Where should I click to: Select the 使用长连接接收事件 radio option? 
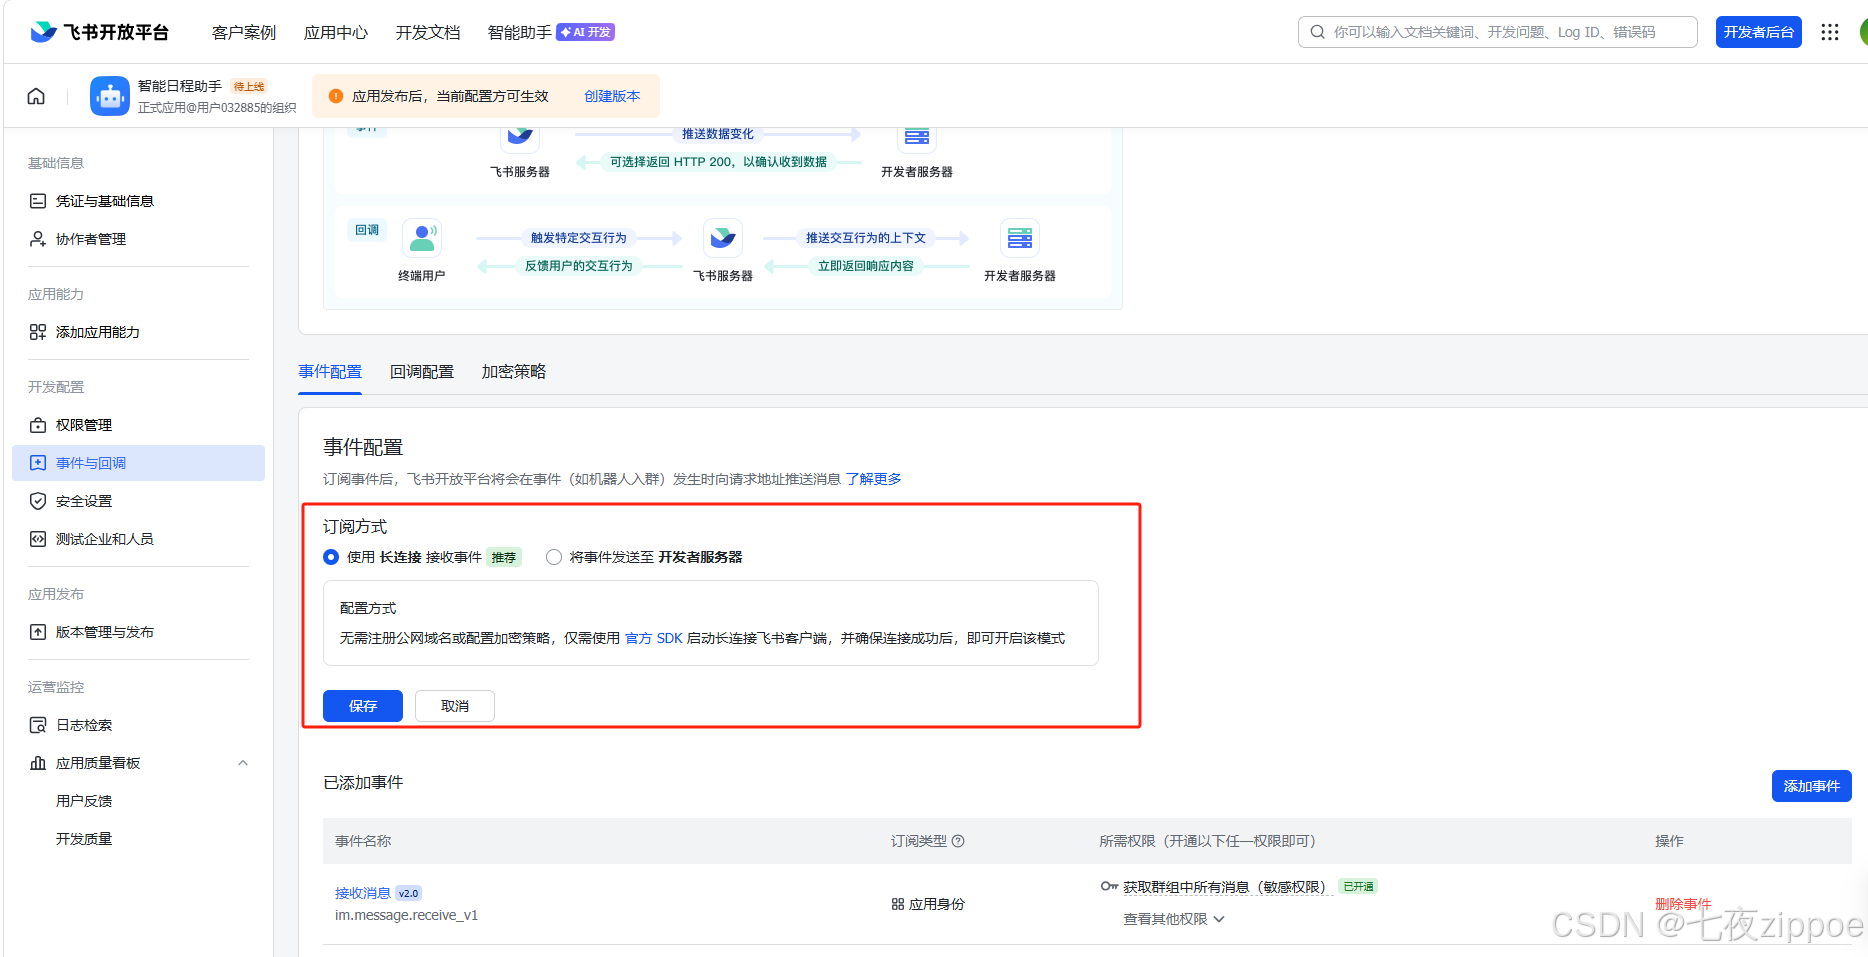point(331,557)
